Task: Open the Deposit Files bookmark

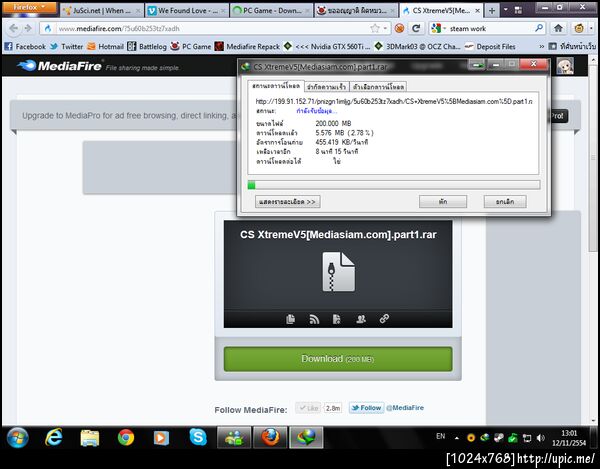Action: point(490,47)
